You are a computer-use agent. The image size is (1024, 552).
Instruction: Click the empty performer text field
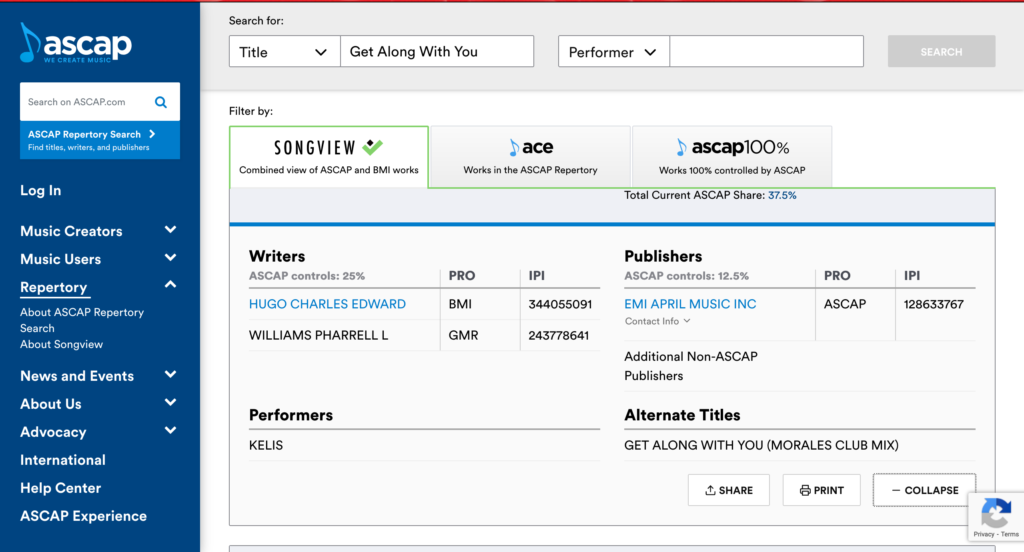click(767, 52)
